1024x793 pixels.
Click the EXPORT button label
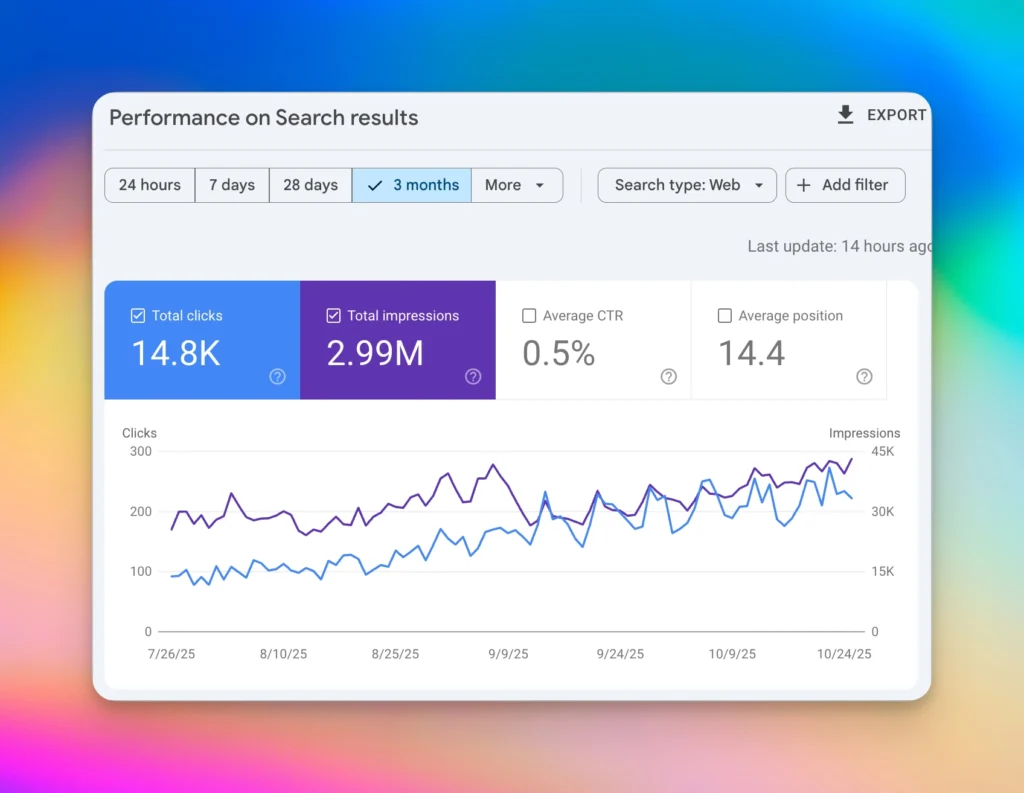[x=896, y=115]
